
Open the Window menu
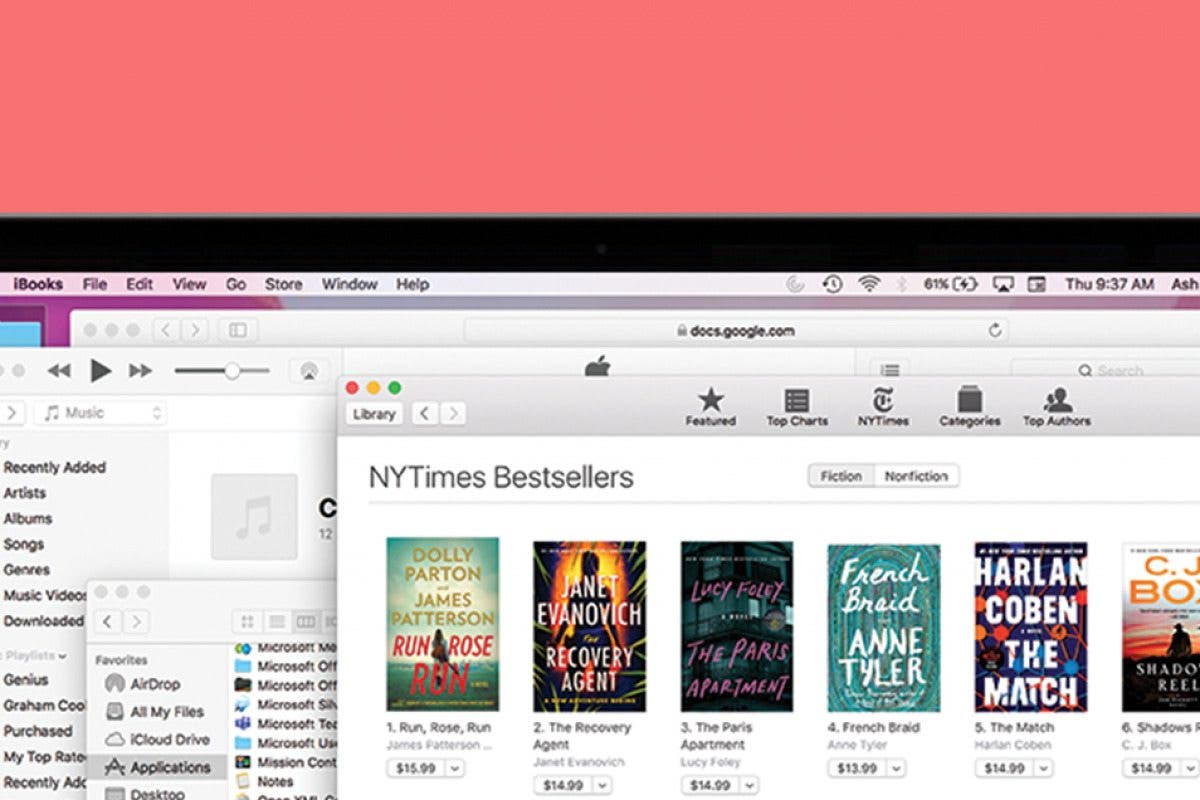pos(349,284)
